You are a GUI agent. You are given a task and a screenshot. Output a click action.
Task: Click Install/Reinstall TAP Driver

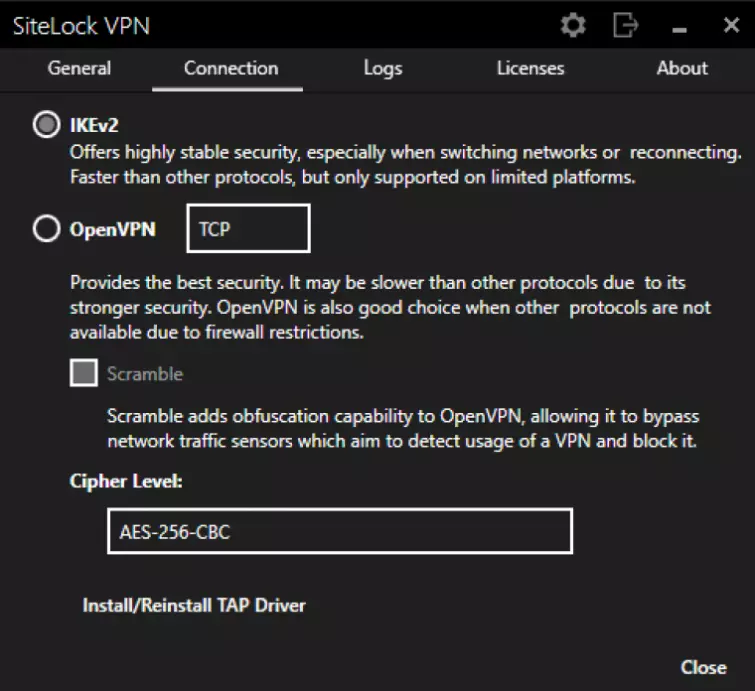click(x=194, y=605)
